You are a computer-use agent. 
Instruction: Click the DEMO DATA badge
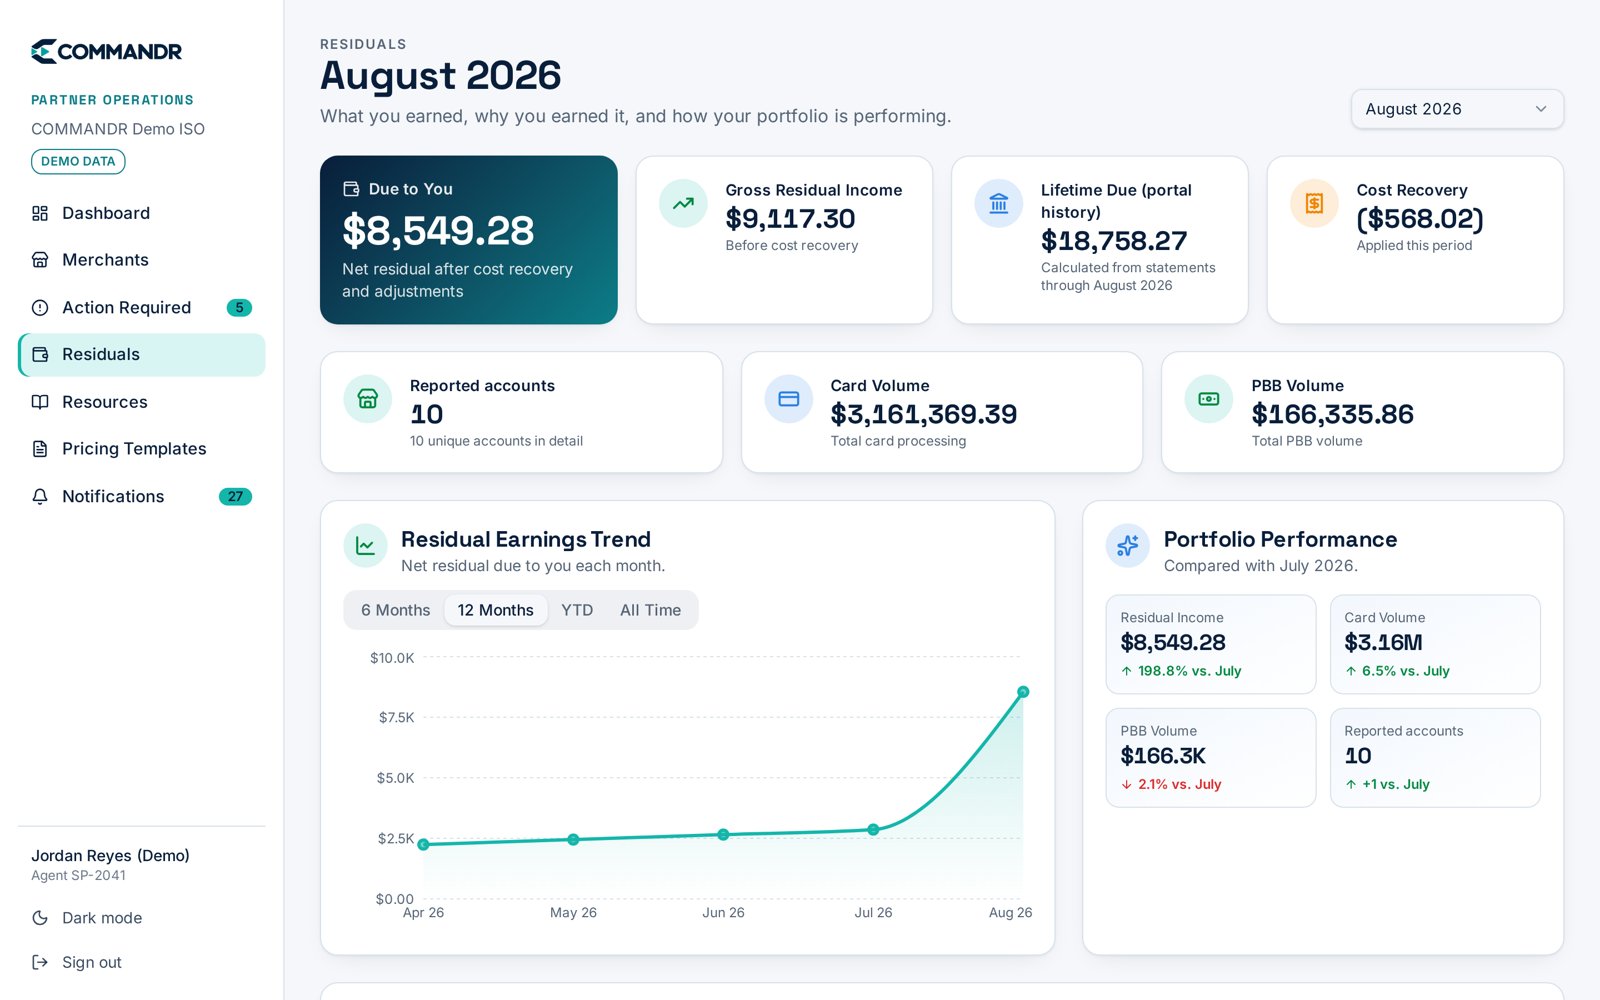click(78, 161)
